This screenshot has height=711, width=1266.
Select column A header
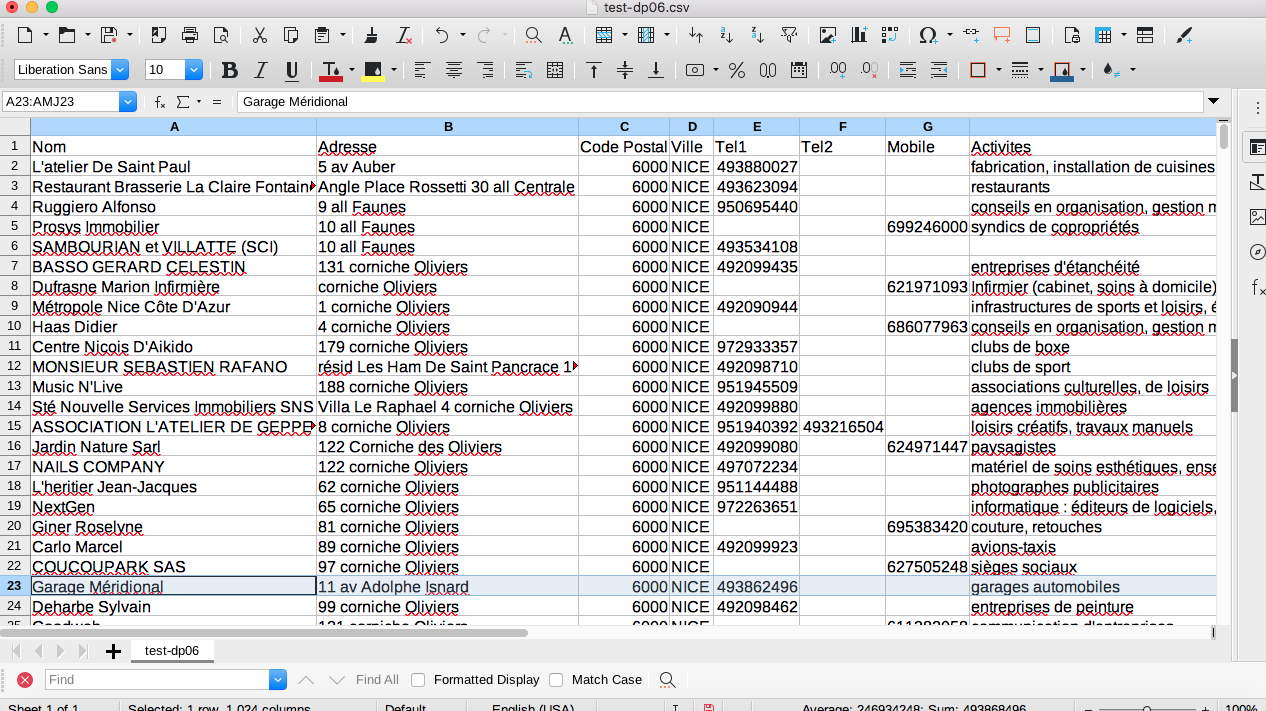(x=174, y=127)
